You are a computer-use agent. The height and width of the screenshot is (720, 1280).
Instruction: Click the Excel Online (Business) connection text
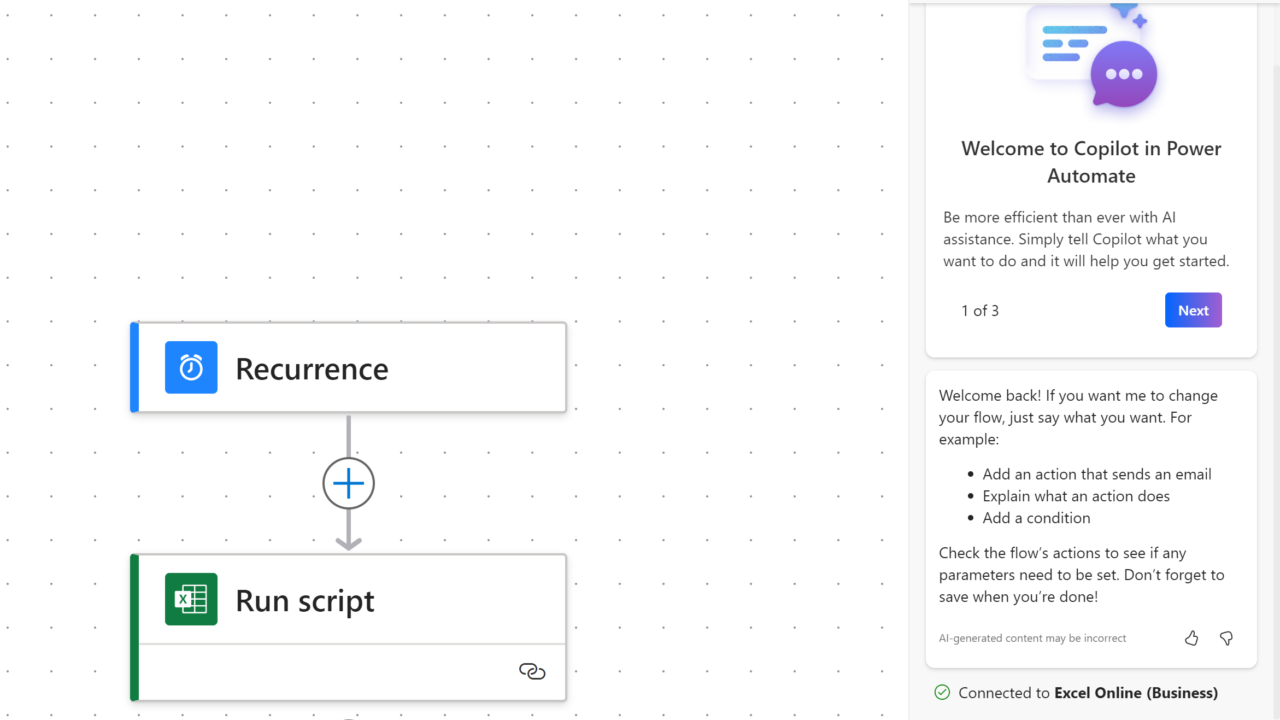pos(1136,693)
